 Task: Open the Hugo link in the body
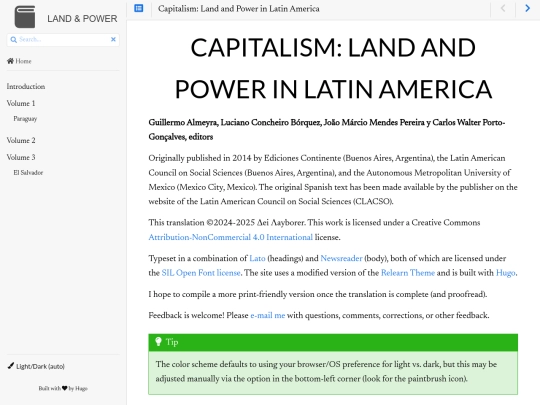point(506,273)
